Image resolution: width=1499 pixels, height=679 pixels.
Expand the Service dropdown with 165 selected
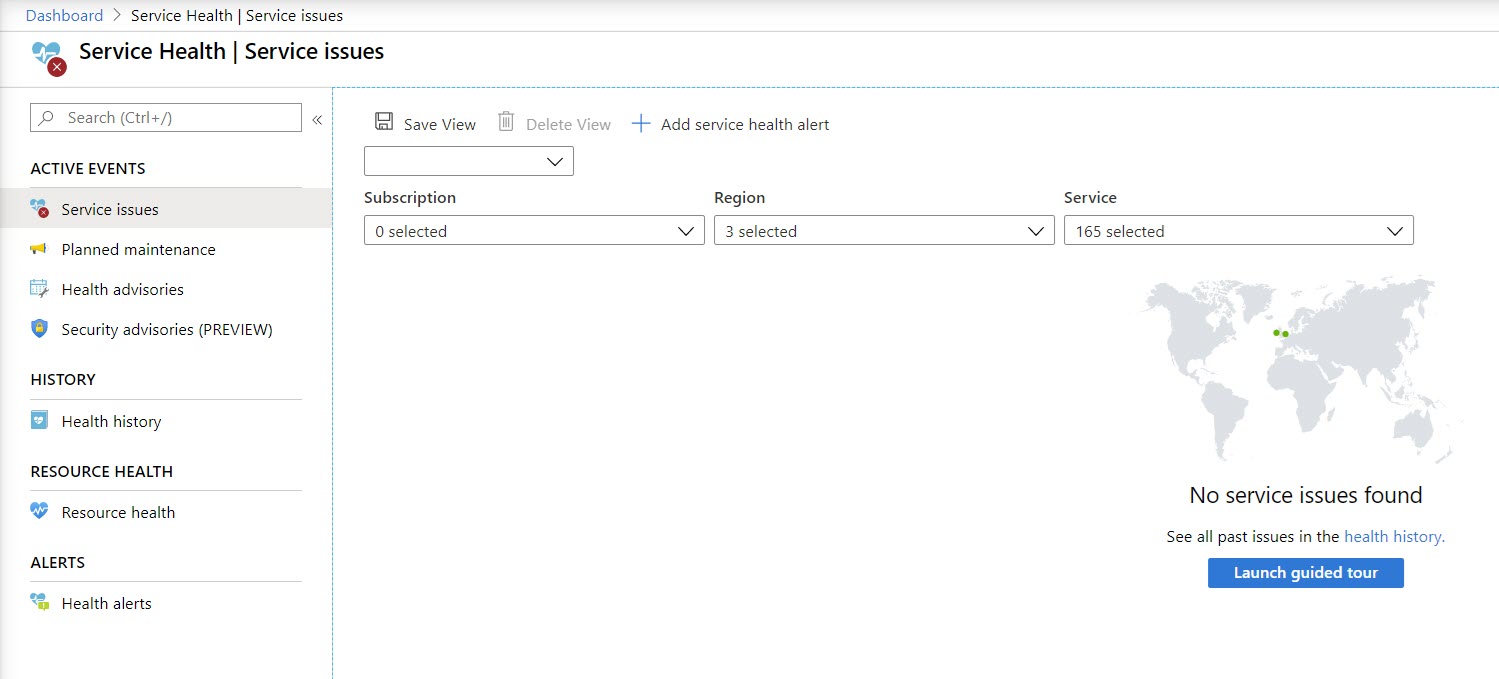(x=1238, y=231)
